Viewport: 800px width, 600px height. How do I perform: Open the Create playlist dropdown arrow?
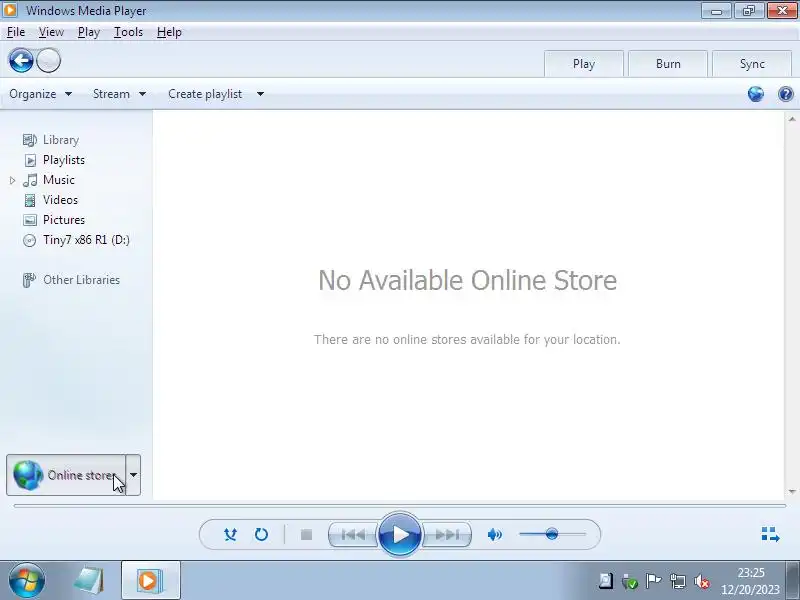point(260,94)
